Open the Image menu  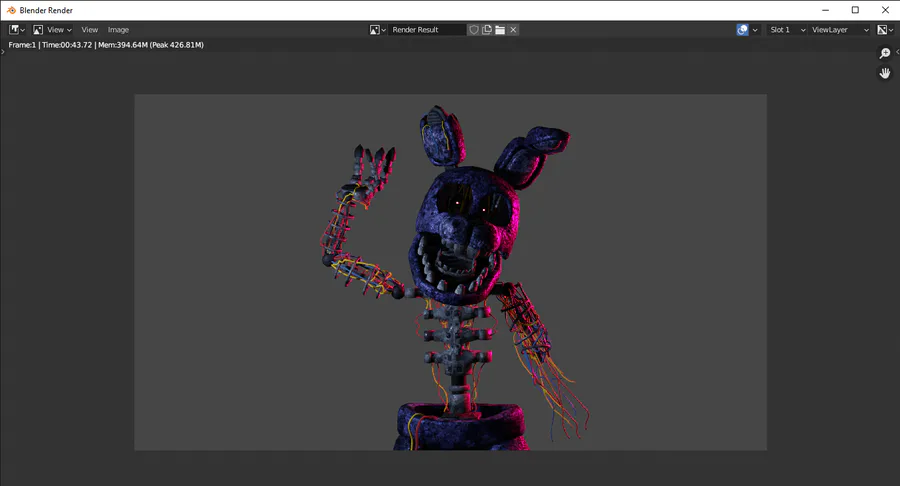118,30
